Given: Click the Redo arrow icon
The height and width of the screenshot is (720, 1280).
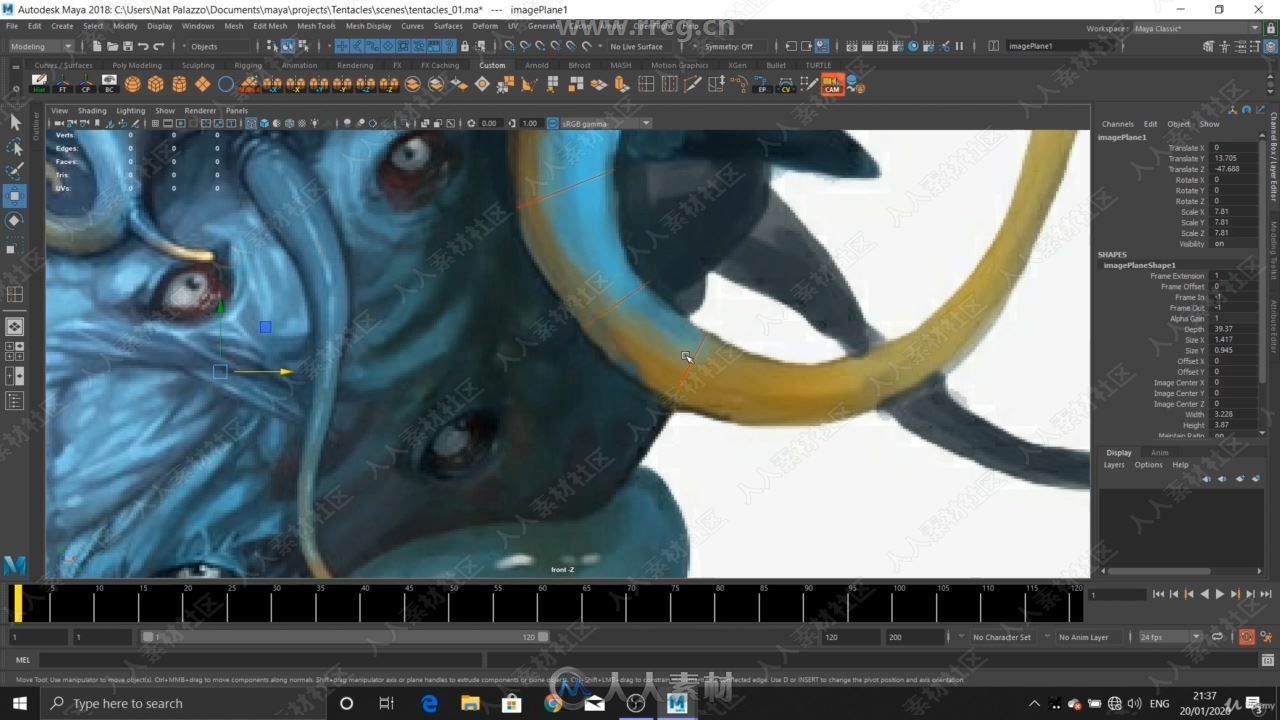Looking at the screenshot, I should (158, 46).
